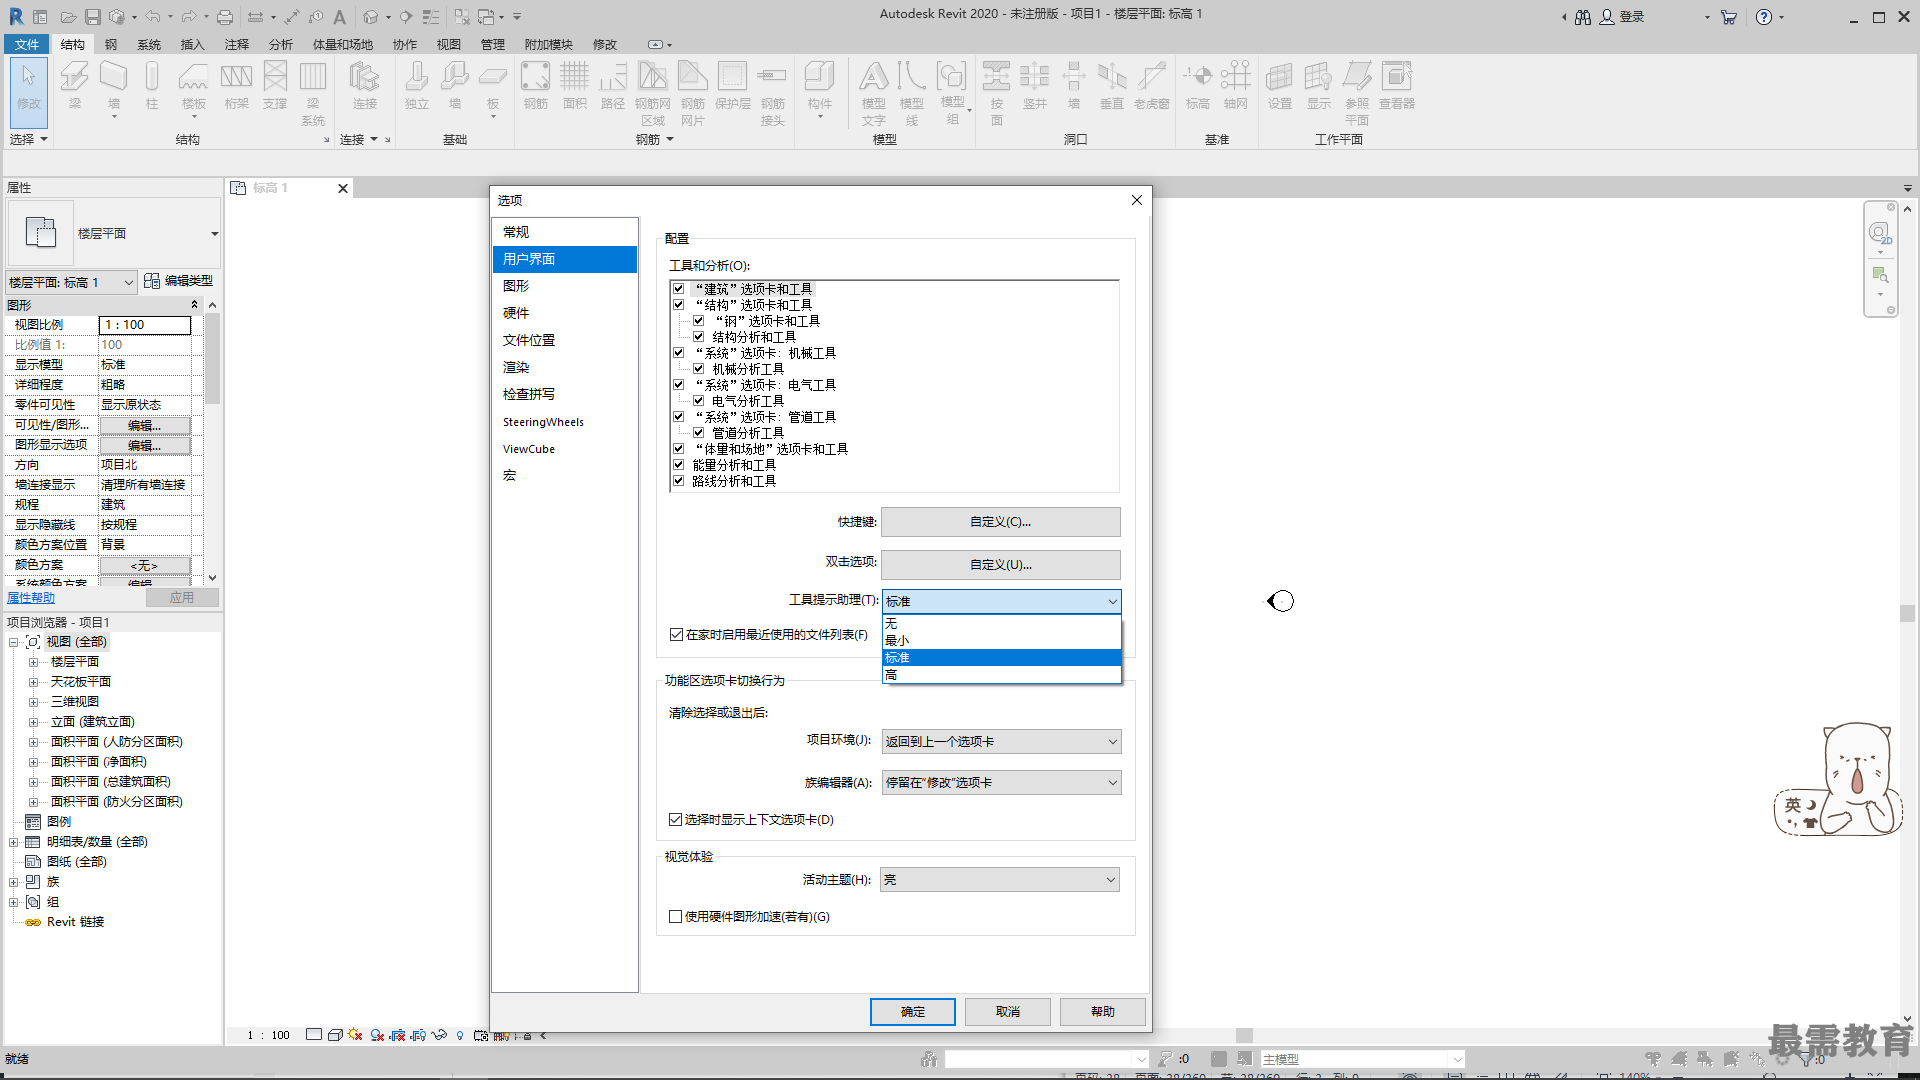Expand the 三维视图 tree node
The height and width of the screenshot is (1080, 1920).
point(33,702)
